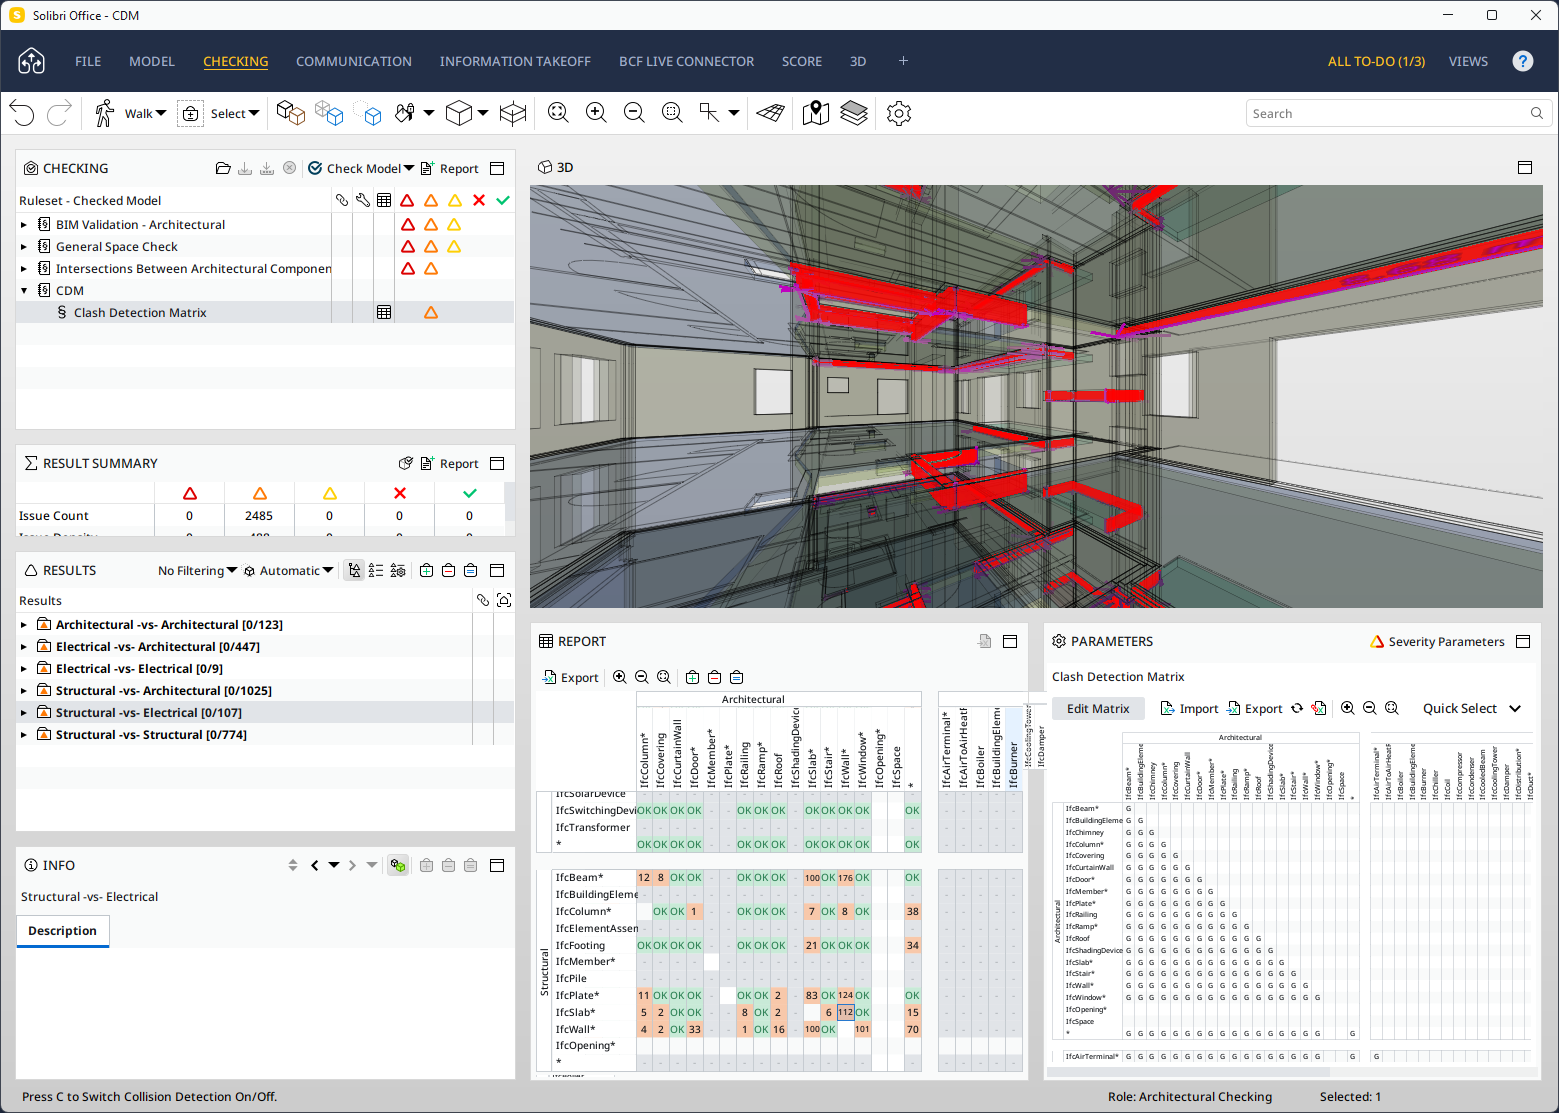Click Export in the Report panel
The width and height of the screenshot is (1559, 1113).
tap(571, 678)
